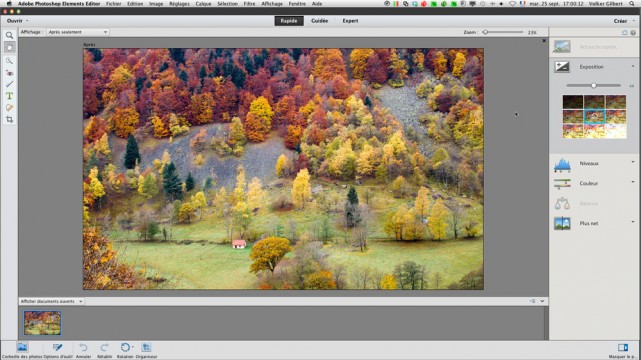Open the Fenêtre menu

pyautogui.click(x=297, y=4)
